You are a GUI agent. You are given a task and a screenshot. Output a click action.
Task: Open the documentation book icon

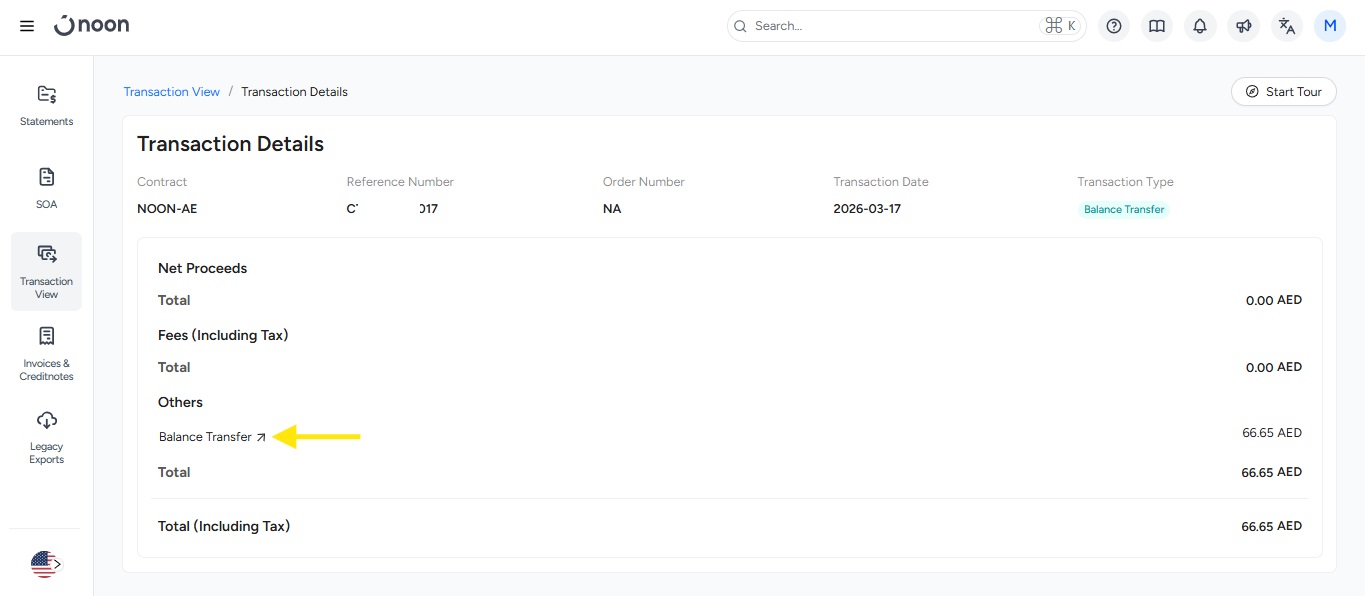[1157, 26]
